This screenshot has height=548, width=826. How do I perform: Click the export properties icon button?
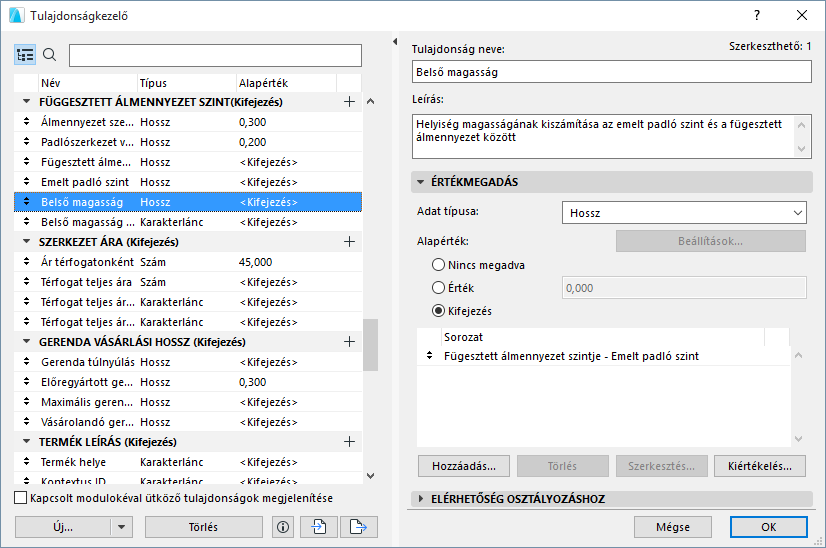[x=359, y=527]
